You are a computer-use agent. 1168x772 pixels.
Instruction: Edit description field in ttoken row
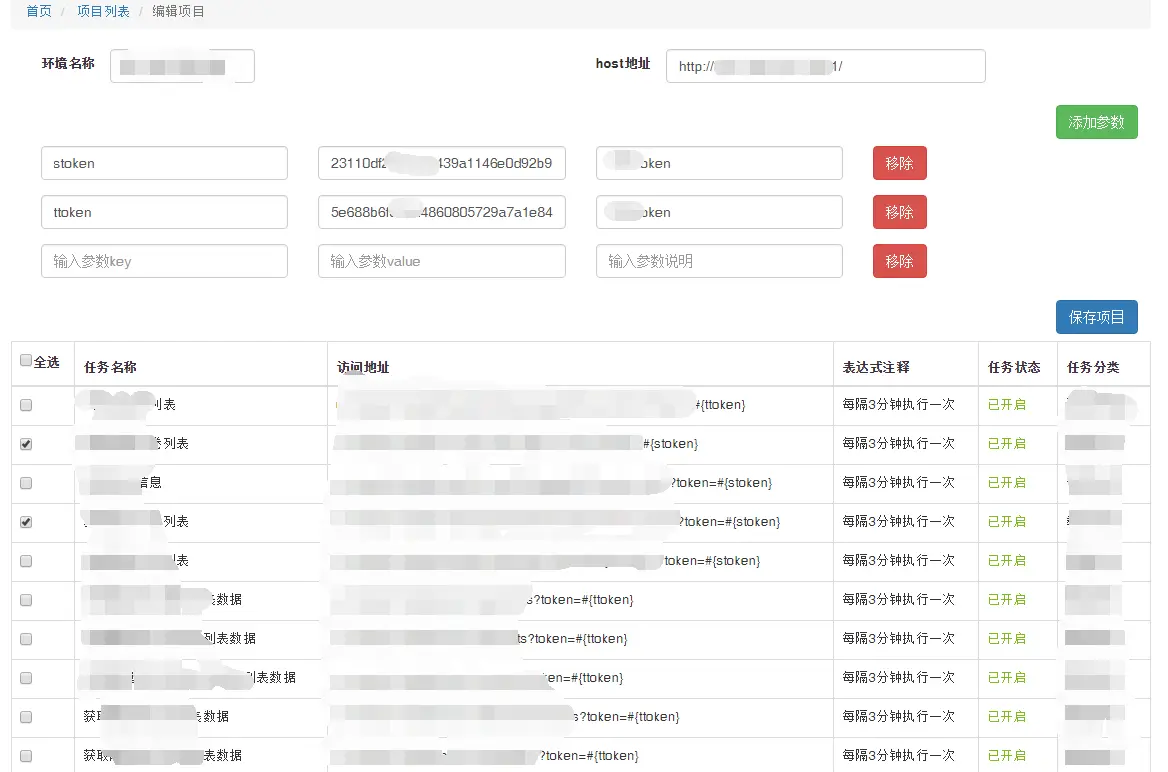(x=720, y=212)
